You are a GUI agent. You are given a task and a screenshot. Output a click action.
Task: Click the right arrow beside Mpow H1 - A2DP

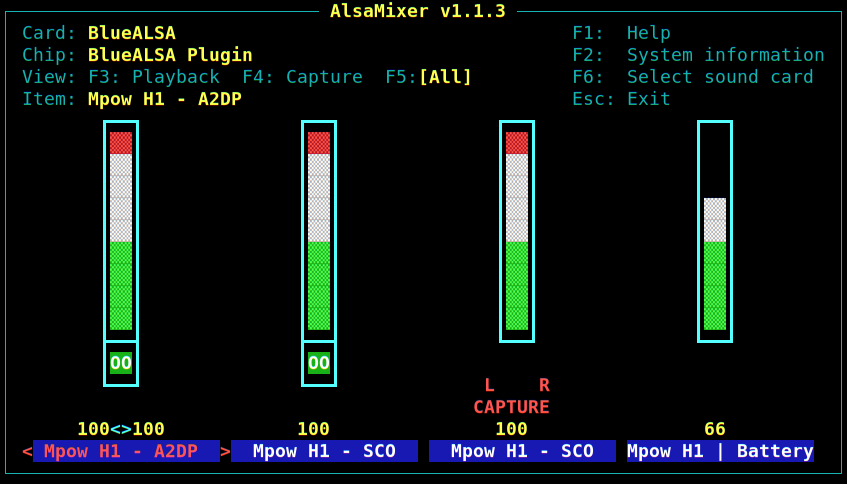click(x=225, y=451)
